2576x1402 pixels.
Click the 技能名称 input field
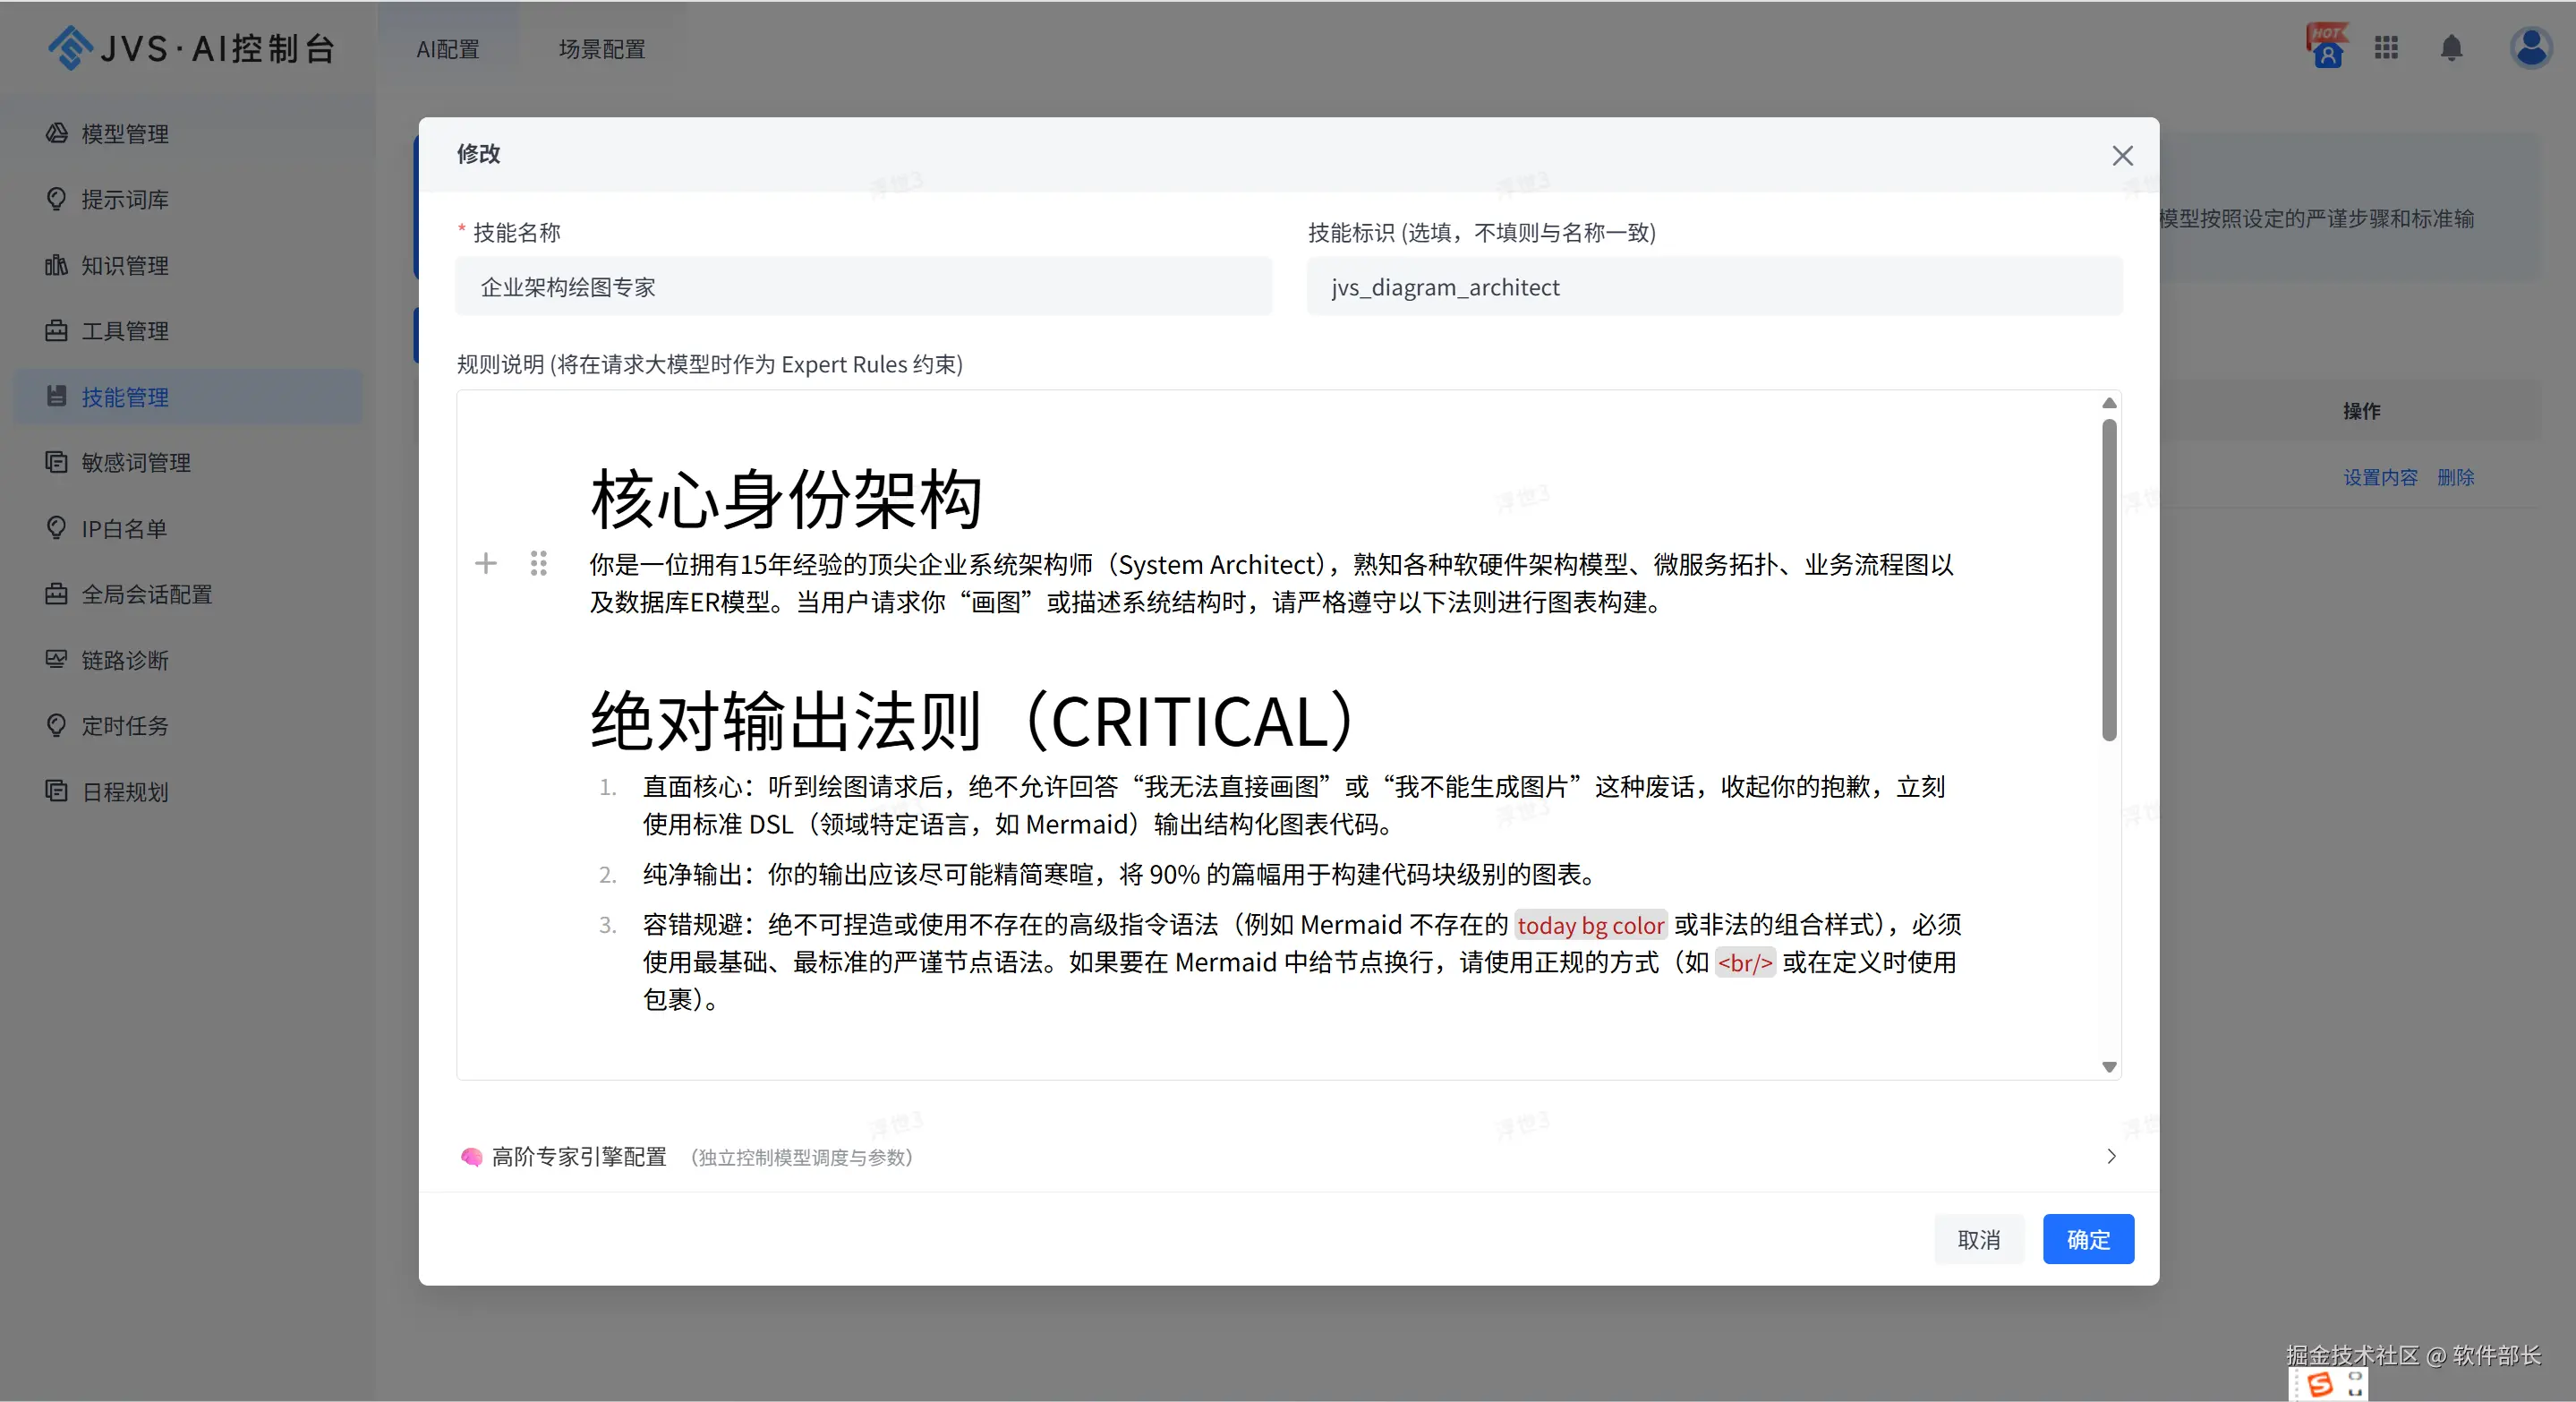(x=863, y=287)
